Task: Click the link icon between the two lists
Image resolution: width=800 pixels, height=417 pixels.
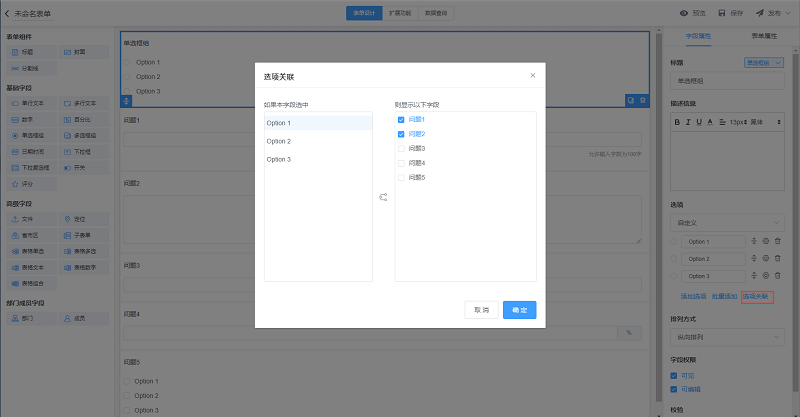Action: [x=383, y=197]
